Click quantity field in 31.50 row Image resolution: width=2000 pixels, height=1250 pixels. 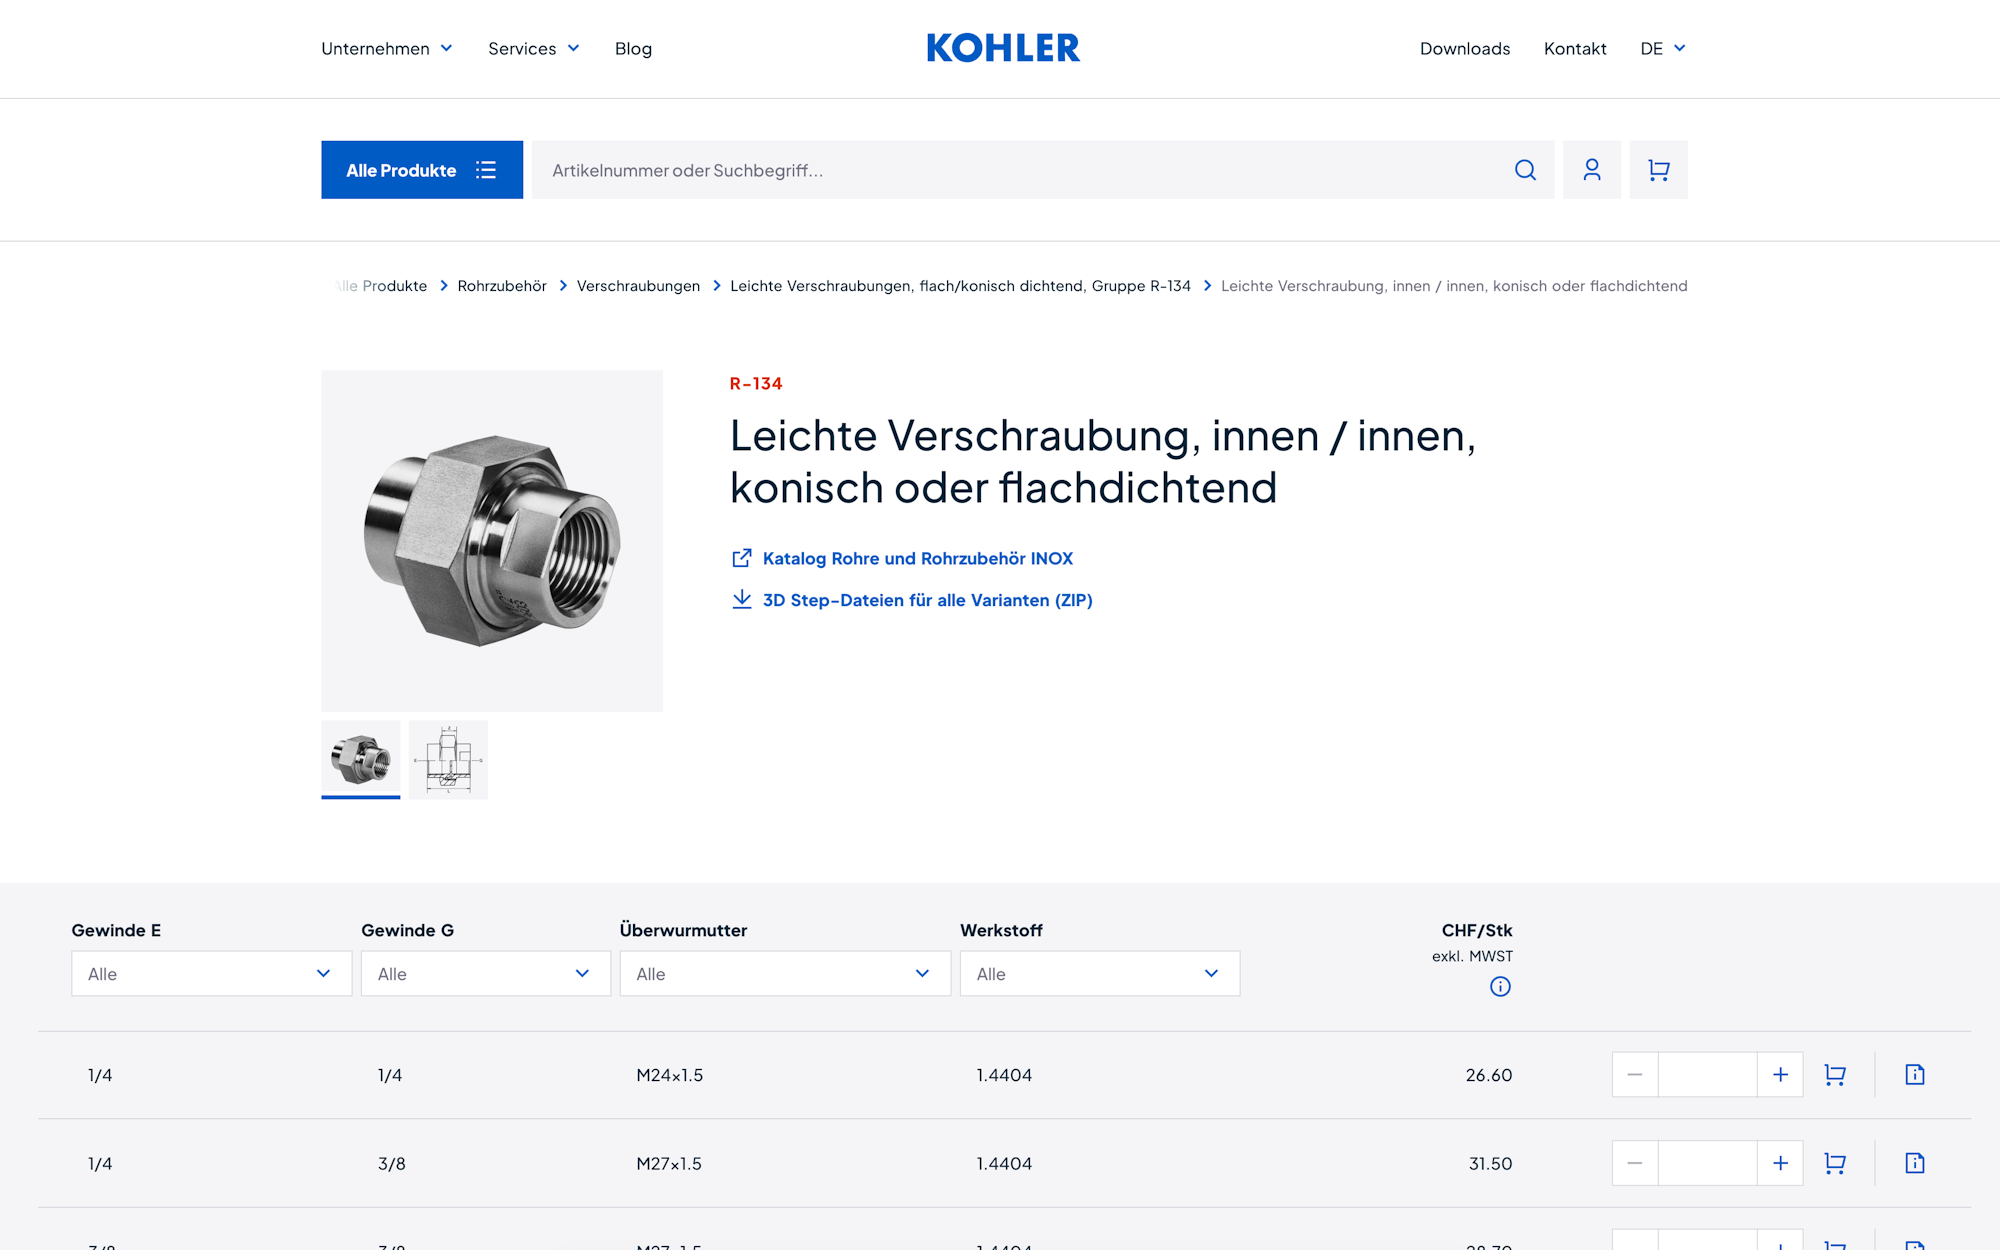1708,1163
